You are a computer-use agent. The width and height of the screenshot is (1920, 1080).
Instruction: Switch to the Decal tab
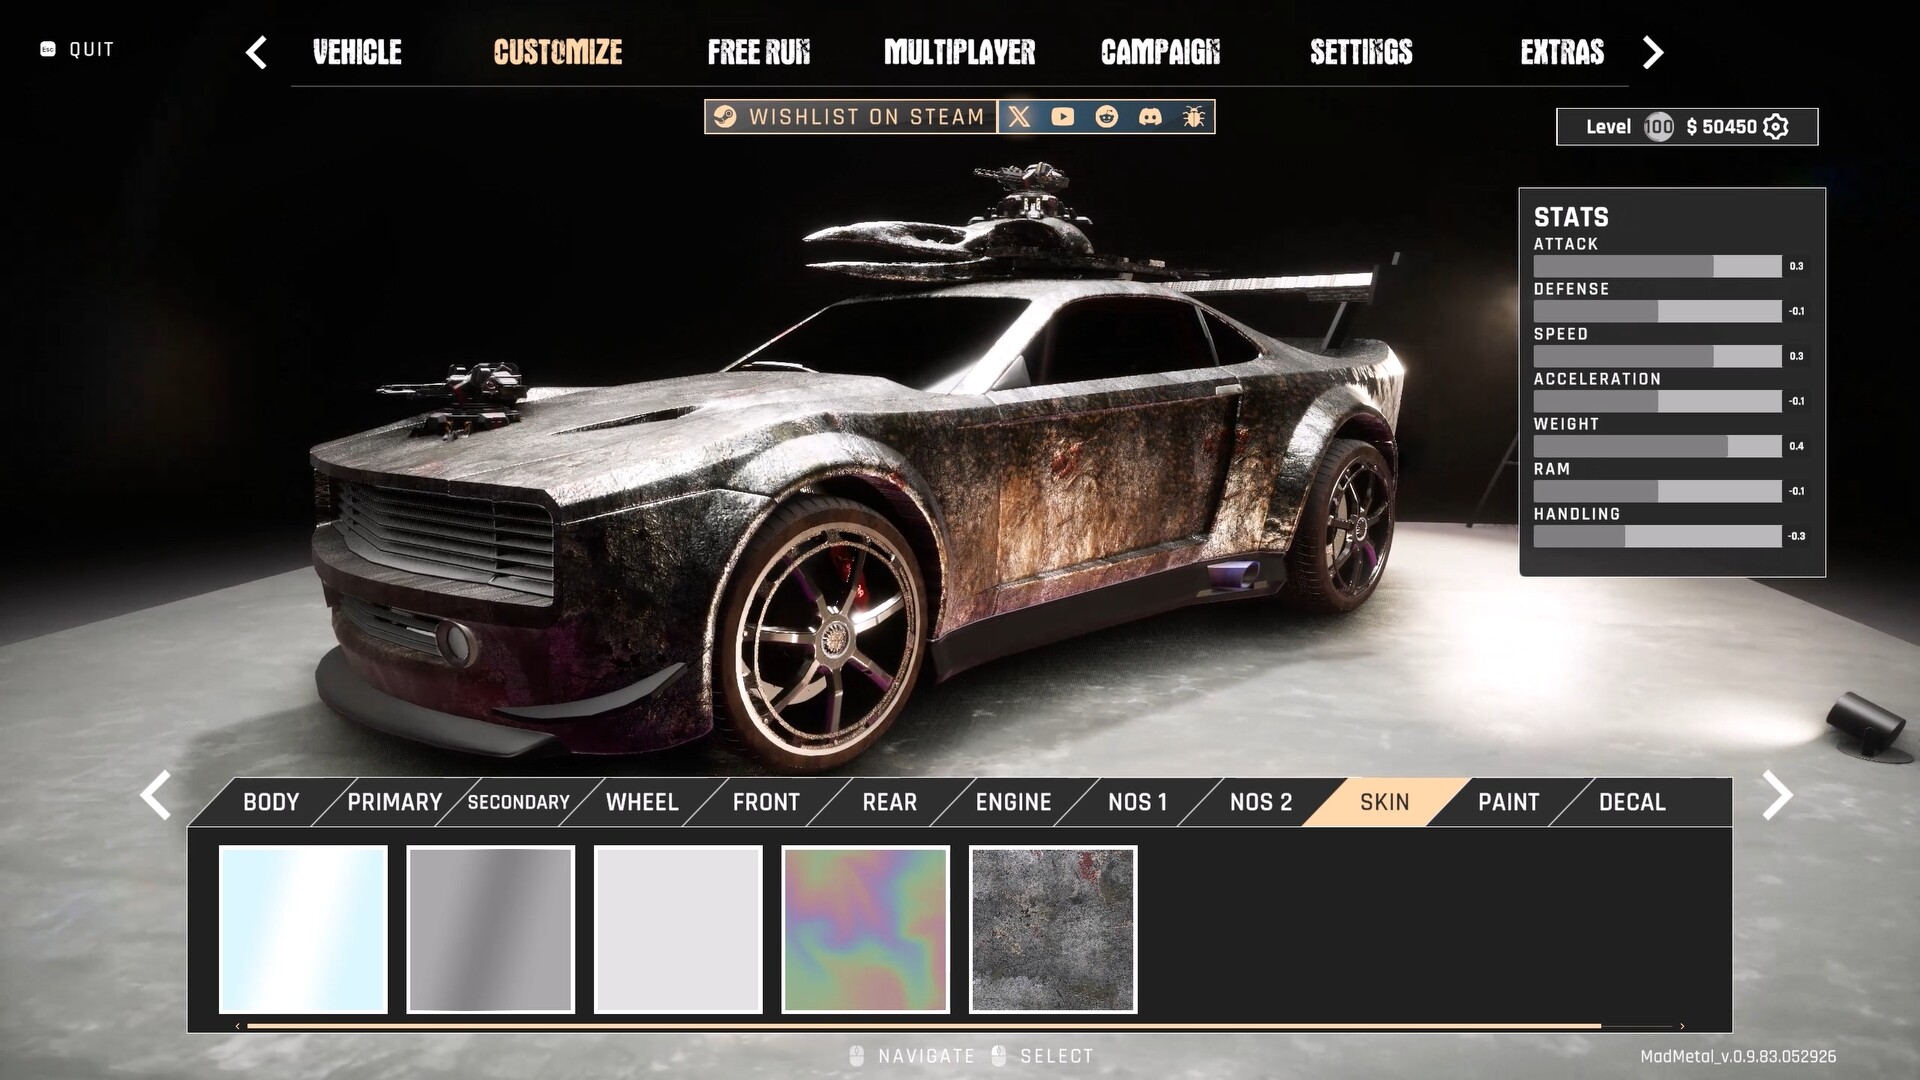click(1633, 802)
